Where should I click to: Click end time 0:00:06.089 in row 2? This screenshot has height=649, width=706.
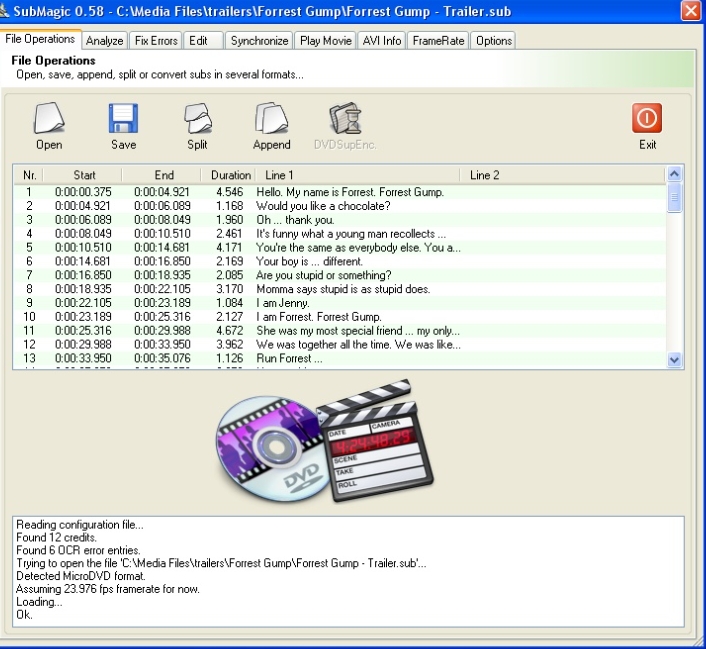tap(162, 206)
